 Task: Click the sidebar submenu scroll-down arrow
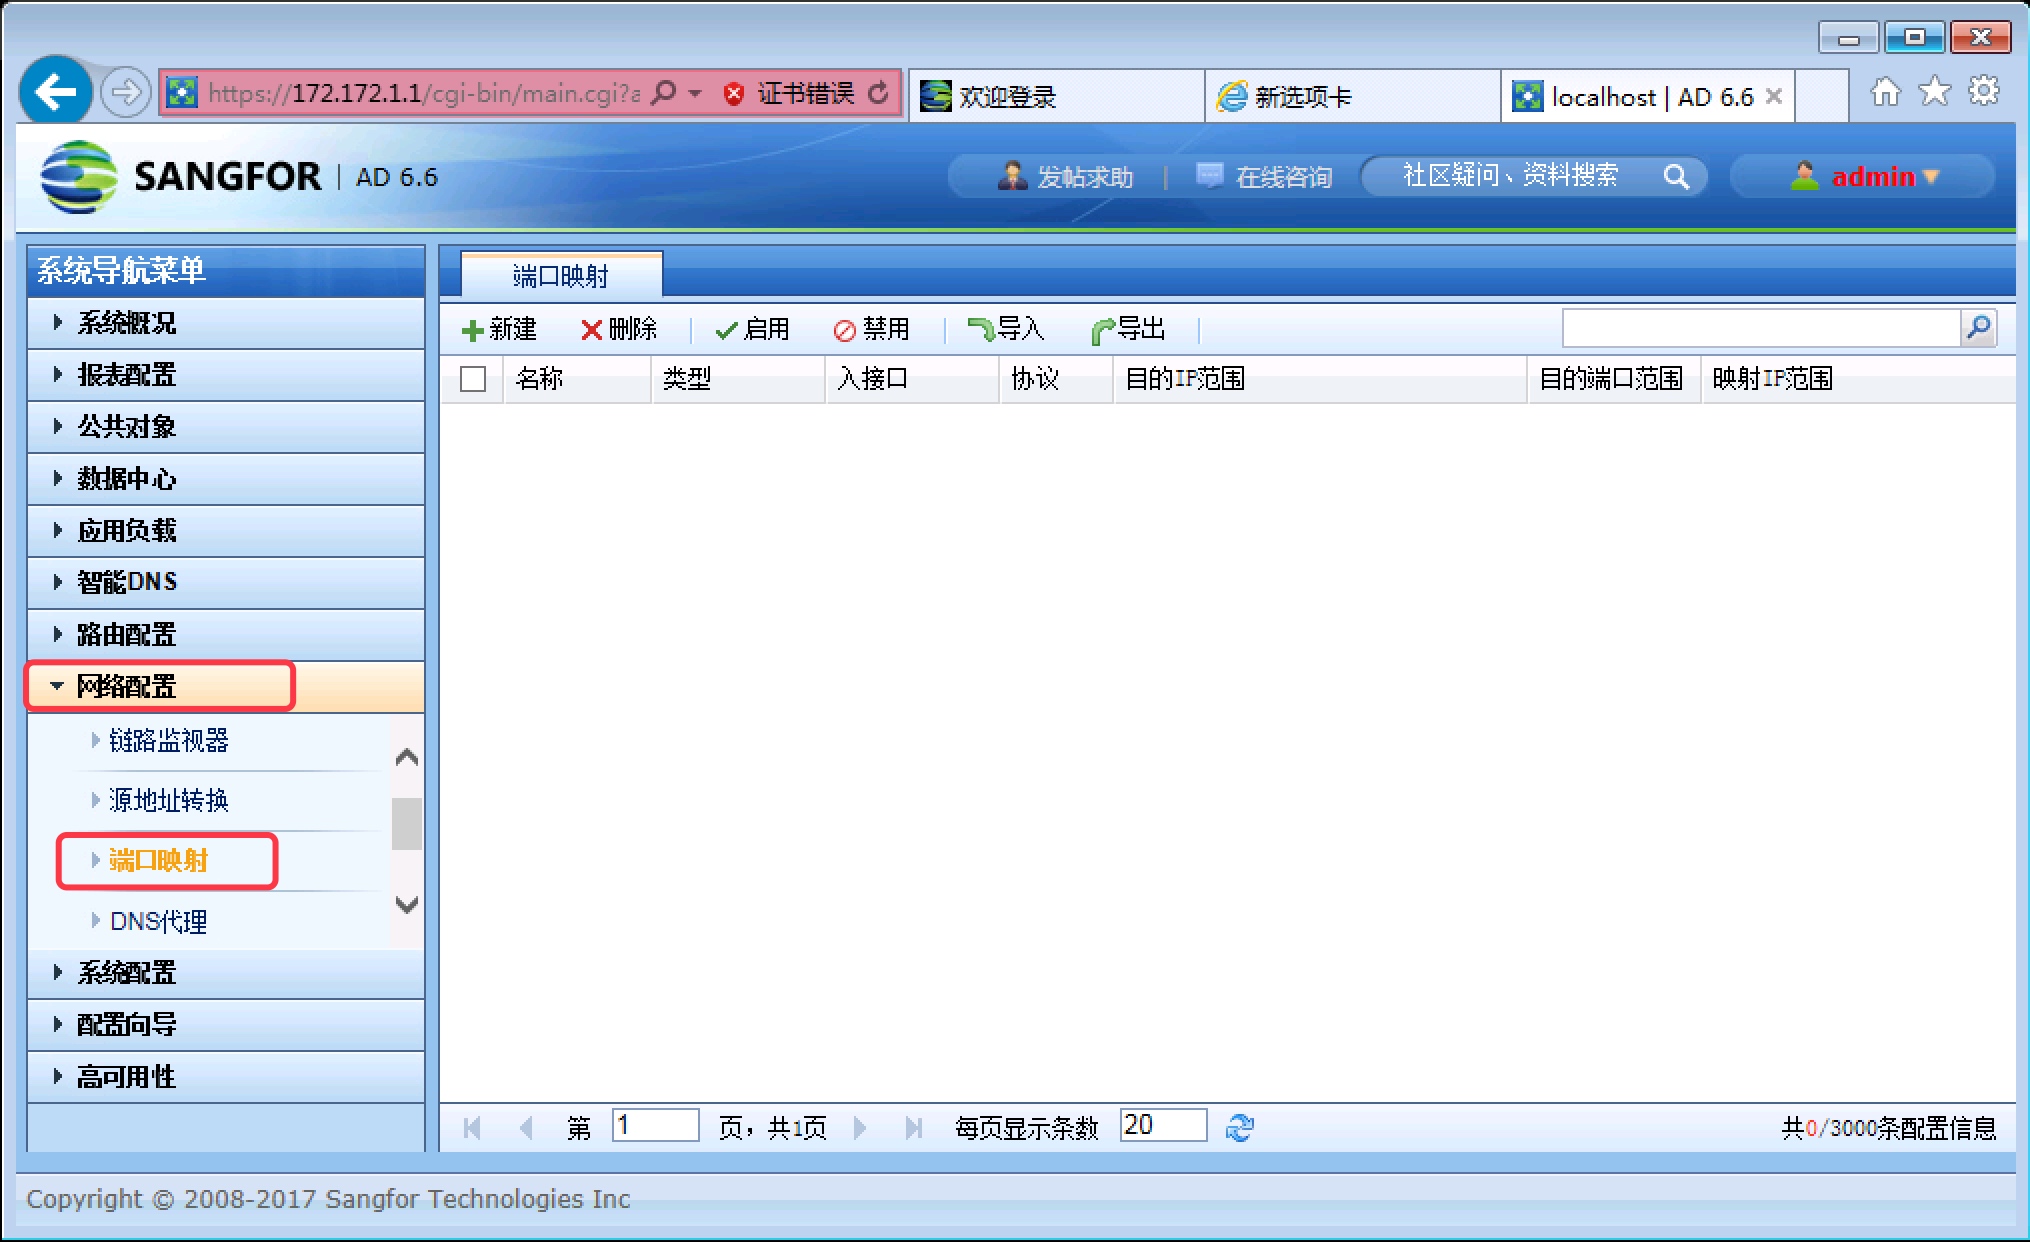[407, 905]
